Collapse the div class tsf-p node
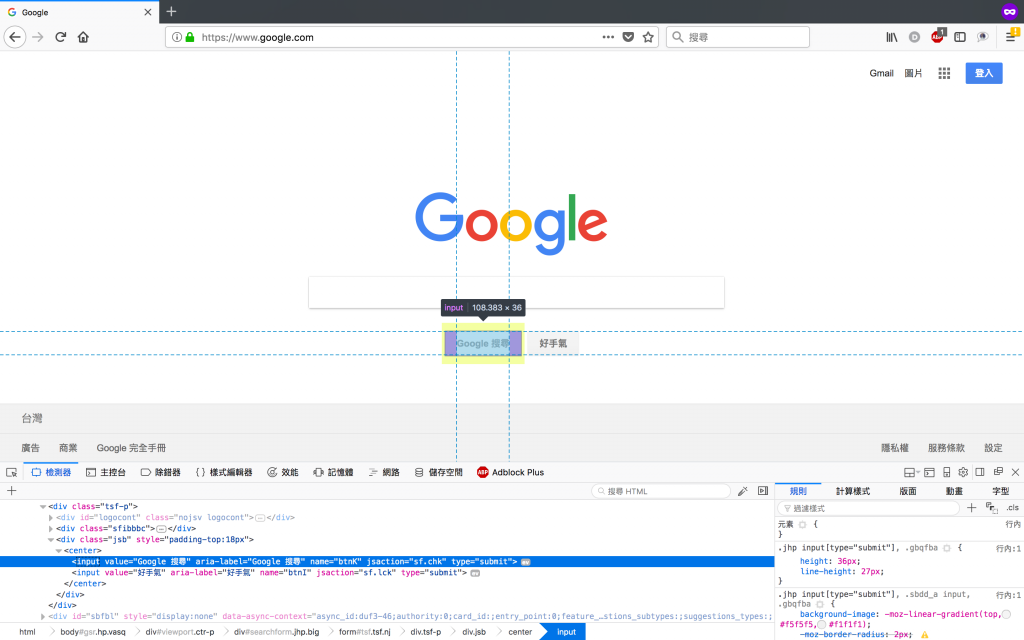 tap(43, 507)
